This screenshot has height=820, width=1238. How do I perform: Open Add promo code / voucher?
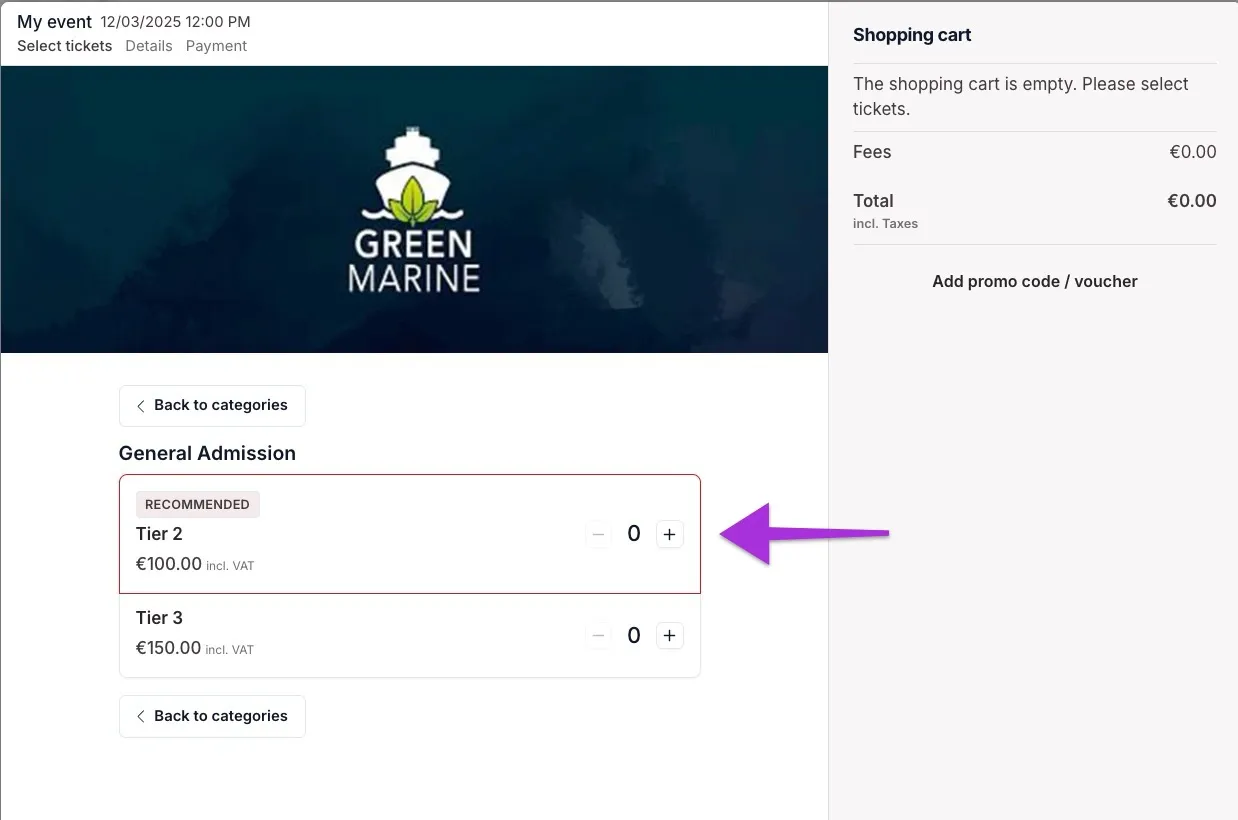tap(1035, 282)
